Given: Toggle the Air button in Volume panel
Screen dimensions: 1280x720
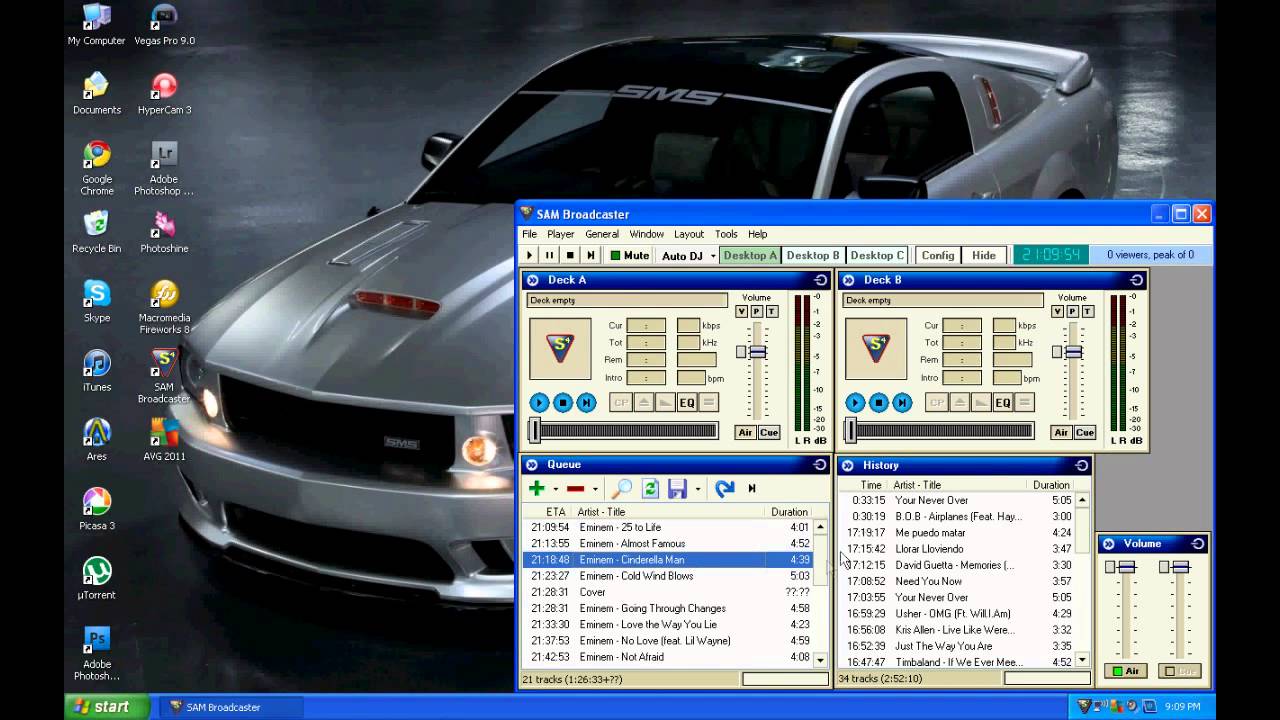Looking at the screenshot, I should coord(1126,671).
